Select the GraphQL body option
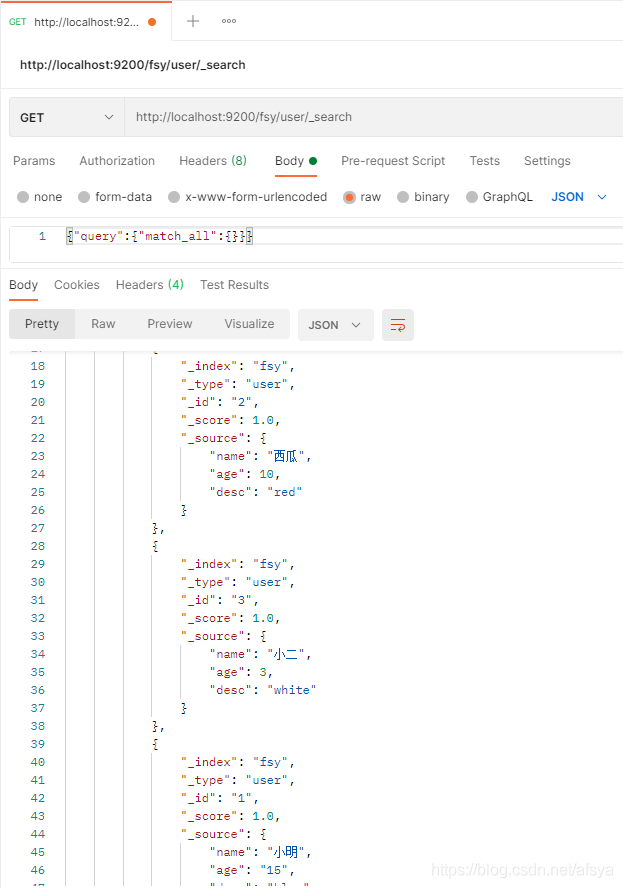Screen dimensions: 623x888 coord(472,197)
